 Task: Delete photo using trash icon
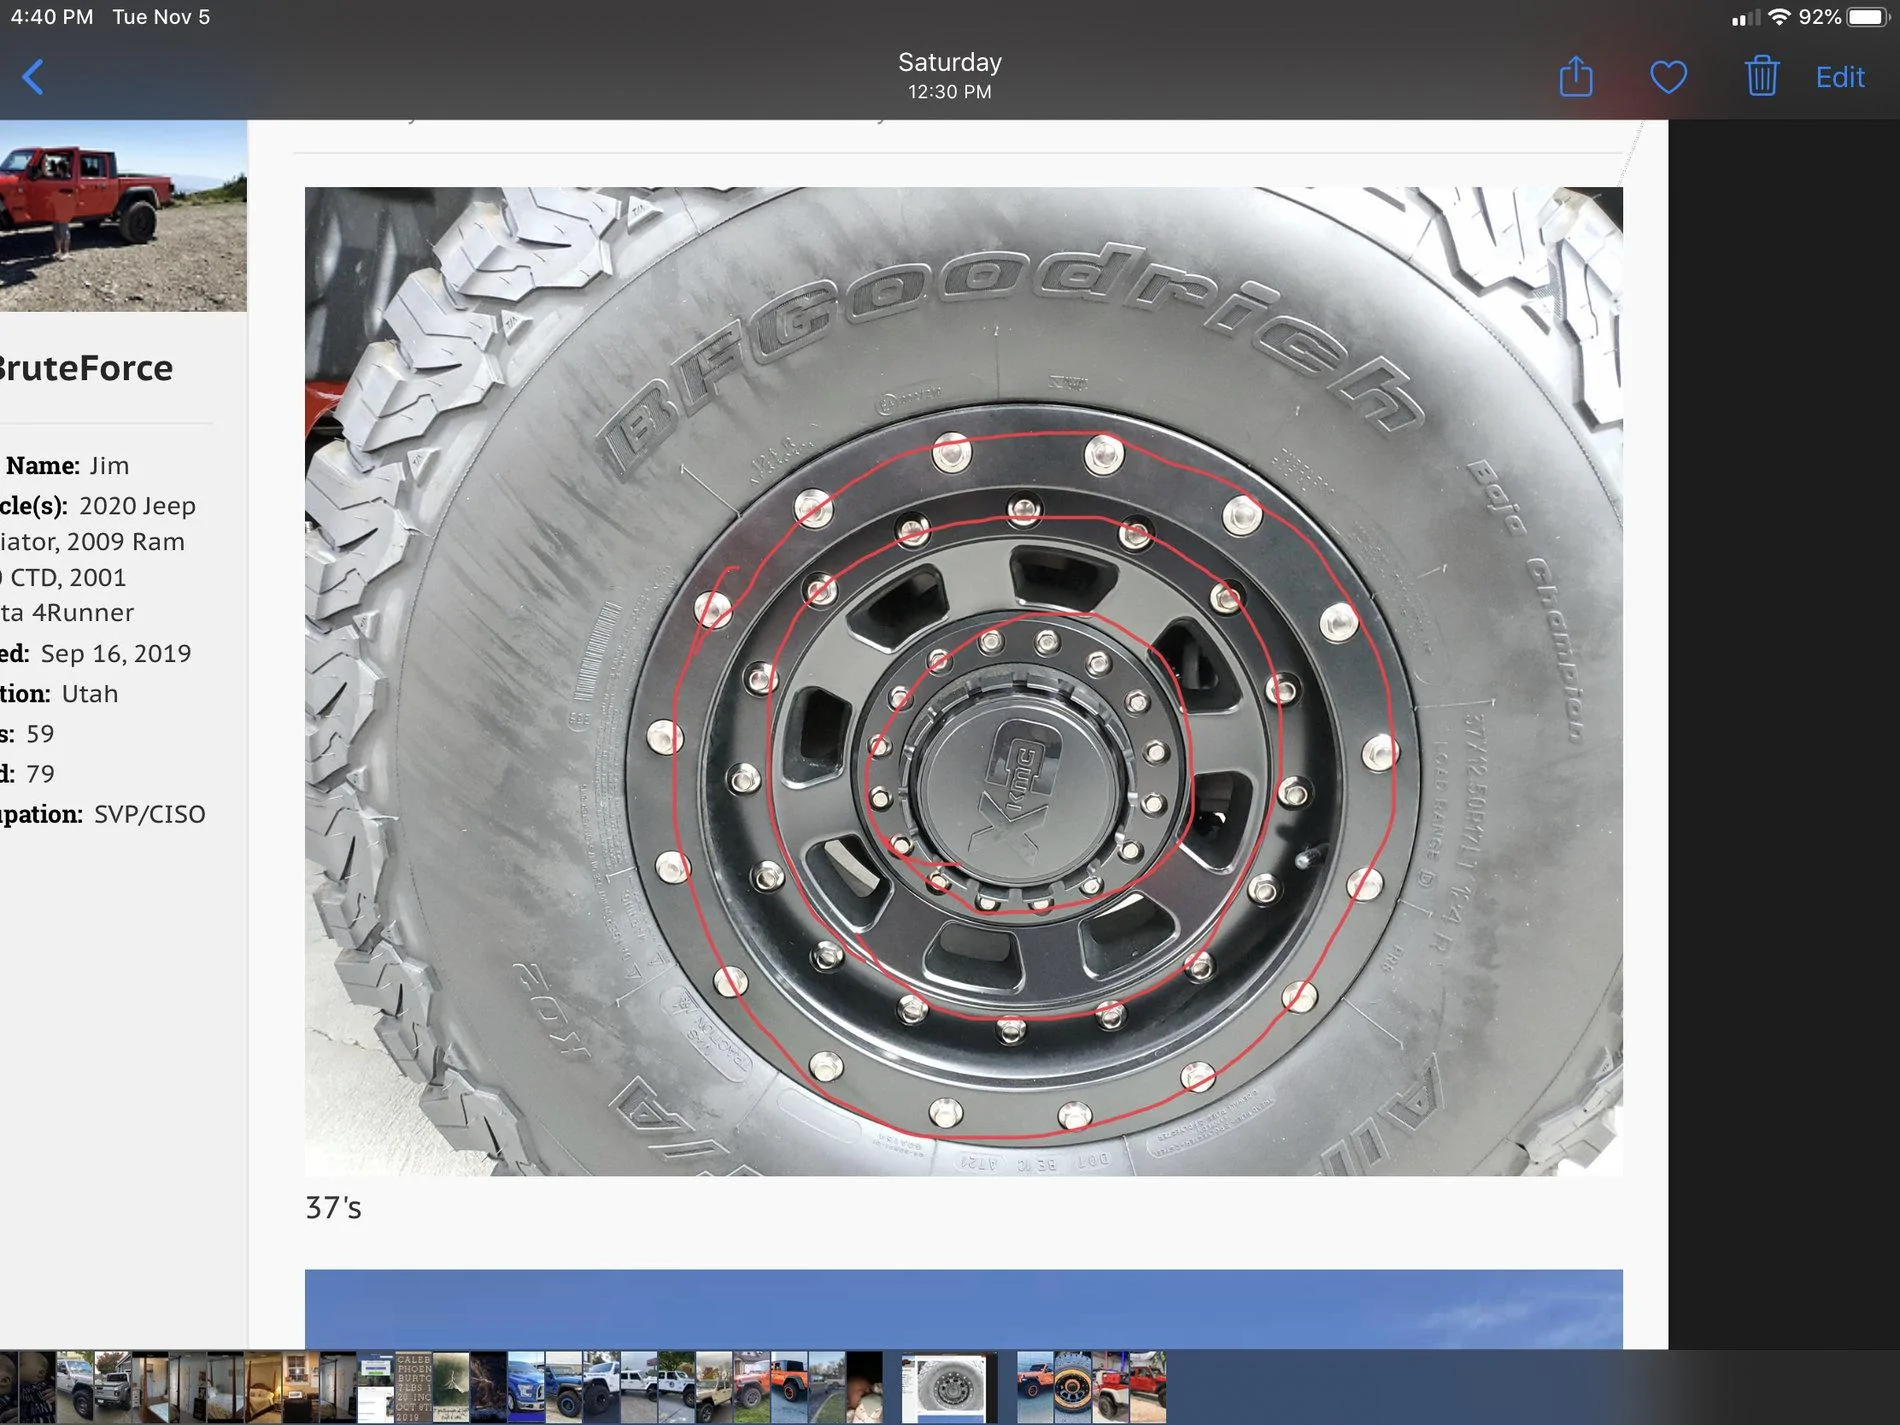[x=1761, y=76]
